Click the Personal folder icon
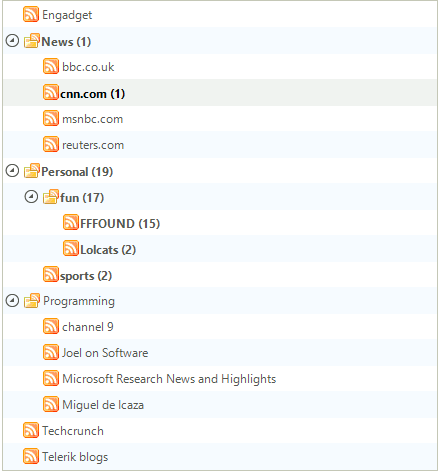 (x=32, y=171)
